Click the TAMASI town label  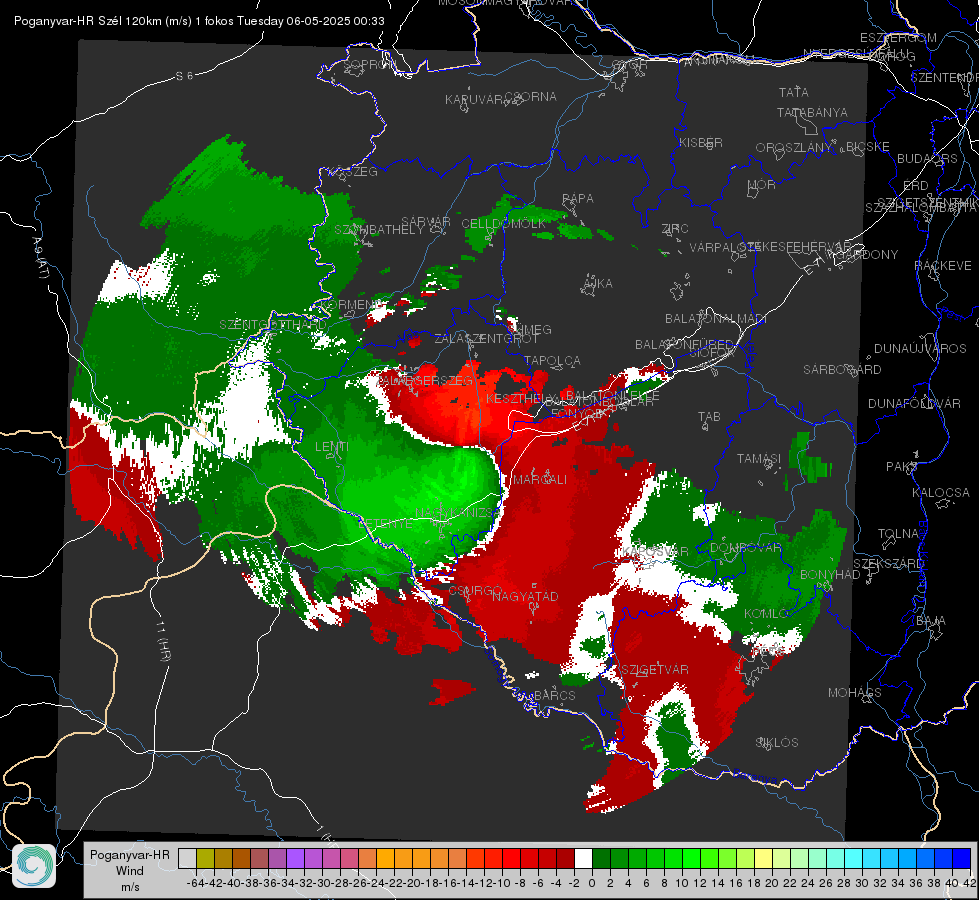pos(759,458)
